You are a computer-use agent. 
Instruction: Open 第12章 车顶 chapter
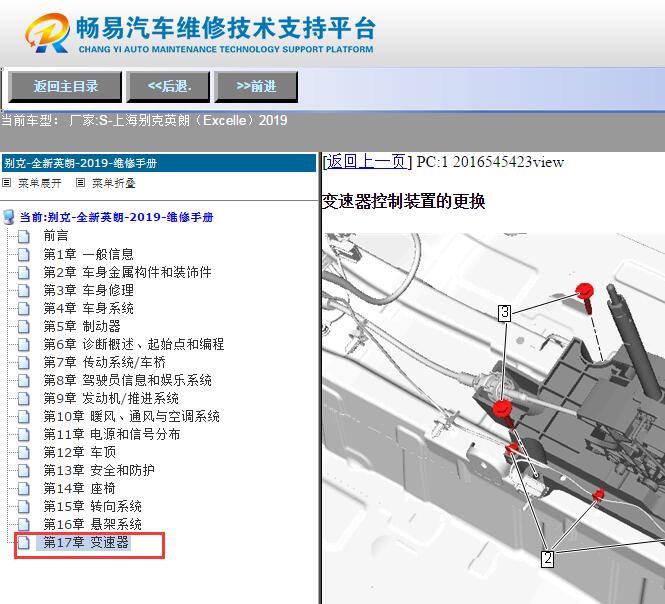(79, 452)
